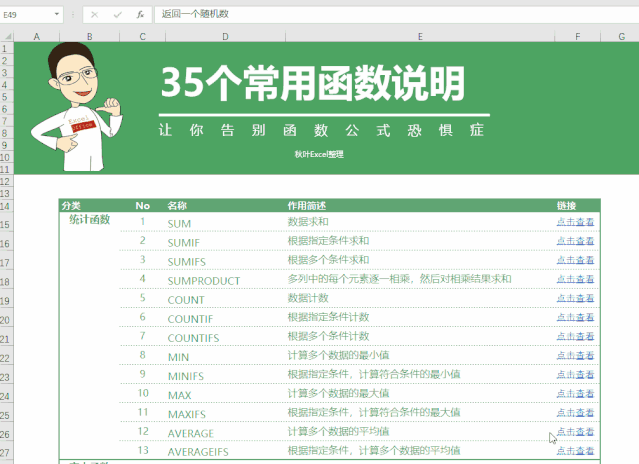Click the 秋叶Excel整理 caption text

pos(319,154)
